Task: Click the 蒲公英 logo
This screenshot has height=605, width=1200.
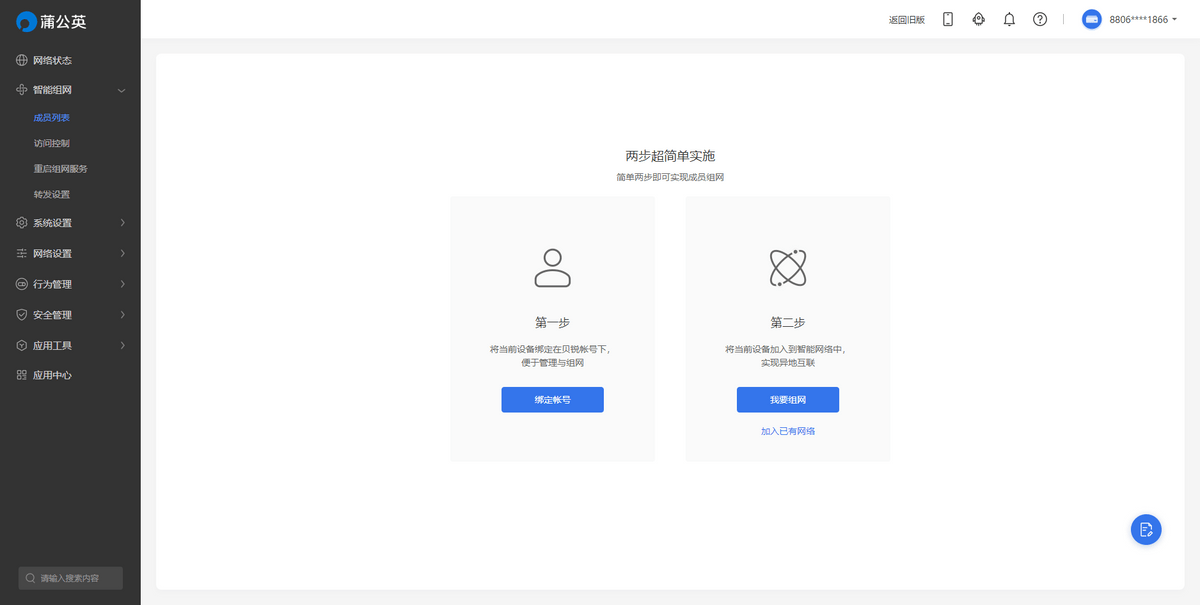Action: point(52,21)
